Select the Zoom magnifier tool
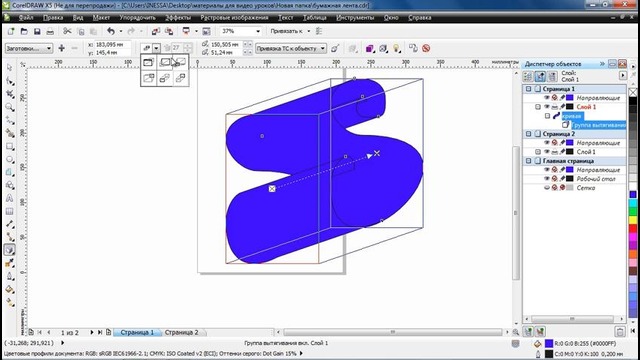 [9, 107]
